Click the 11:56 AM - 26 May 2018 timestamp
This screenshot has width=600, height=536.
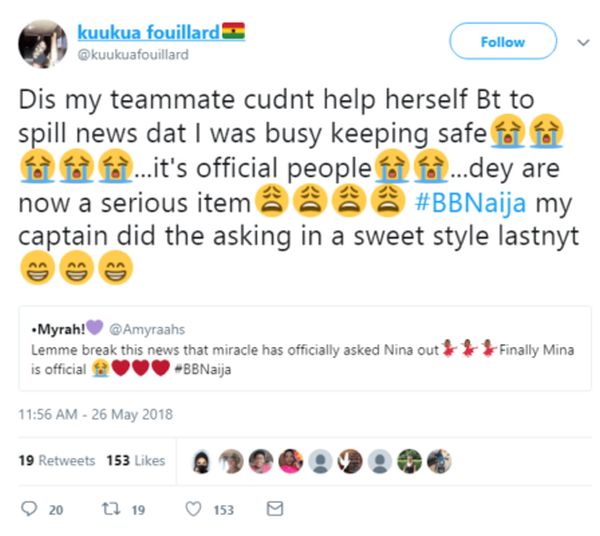[x=96, y=414]
